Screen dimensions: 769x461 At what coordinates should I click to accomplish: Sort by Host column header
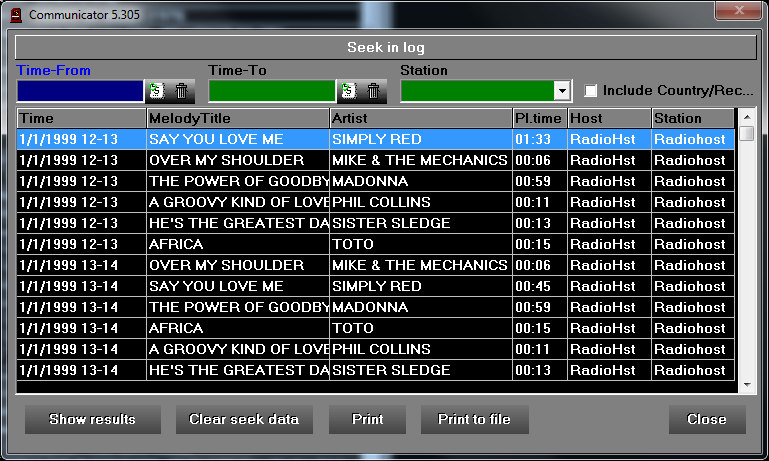click(610, 118)
